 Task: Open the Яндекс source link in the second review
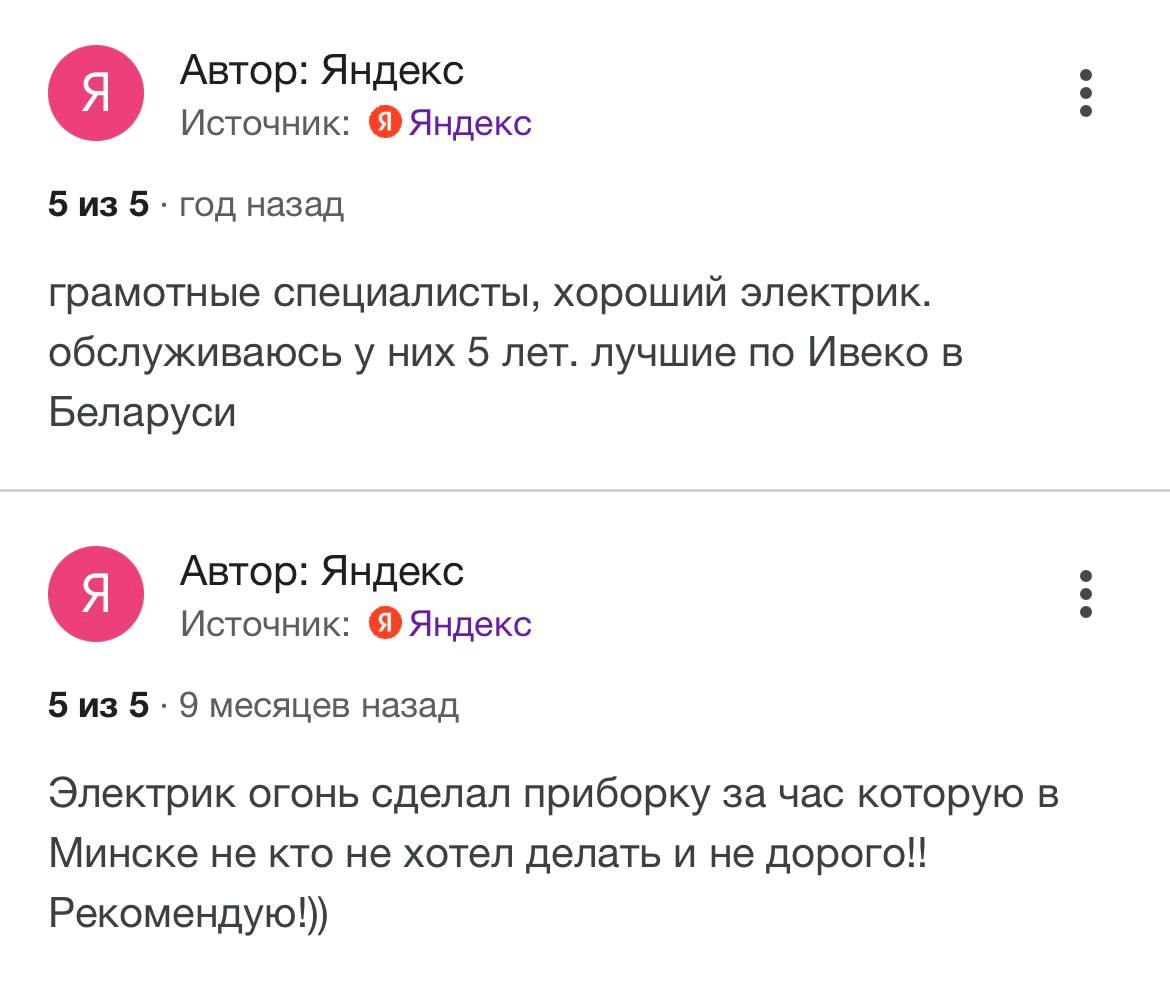point(471,623)
